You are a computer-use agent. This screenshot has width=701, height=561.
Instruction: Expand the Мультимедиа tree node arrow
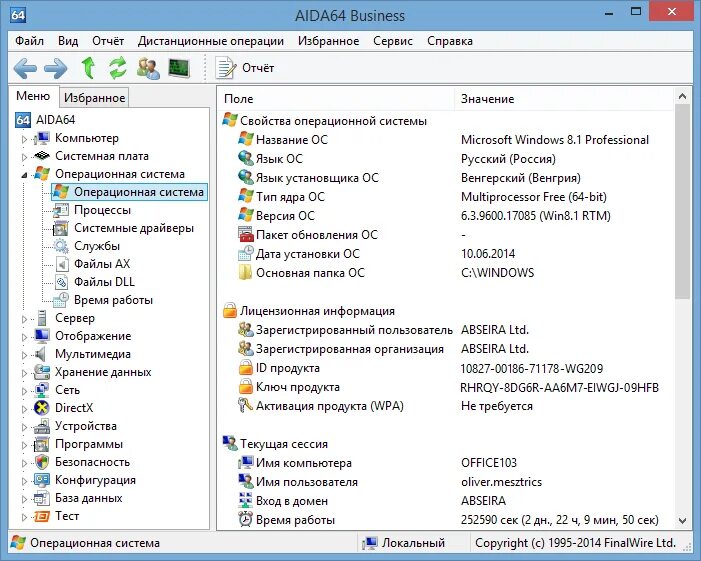pyautogui.click(x=25, y=355)
